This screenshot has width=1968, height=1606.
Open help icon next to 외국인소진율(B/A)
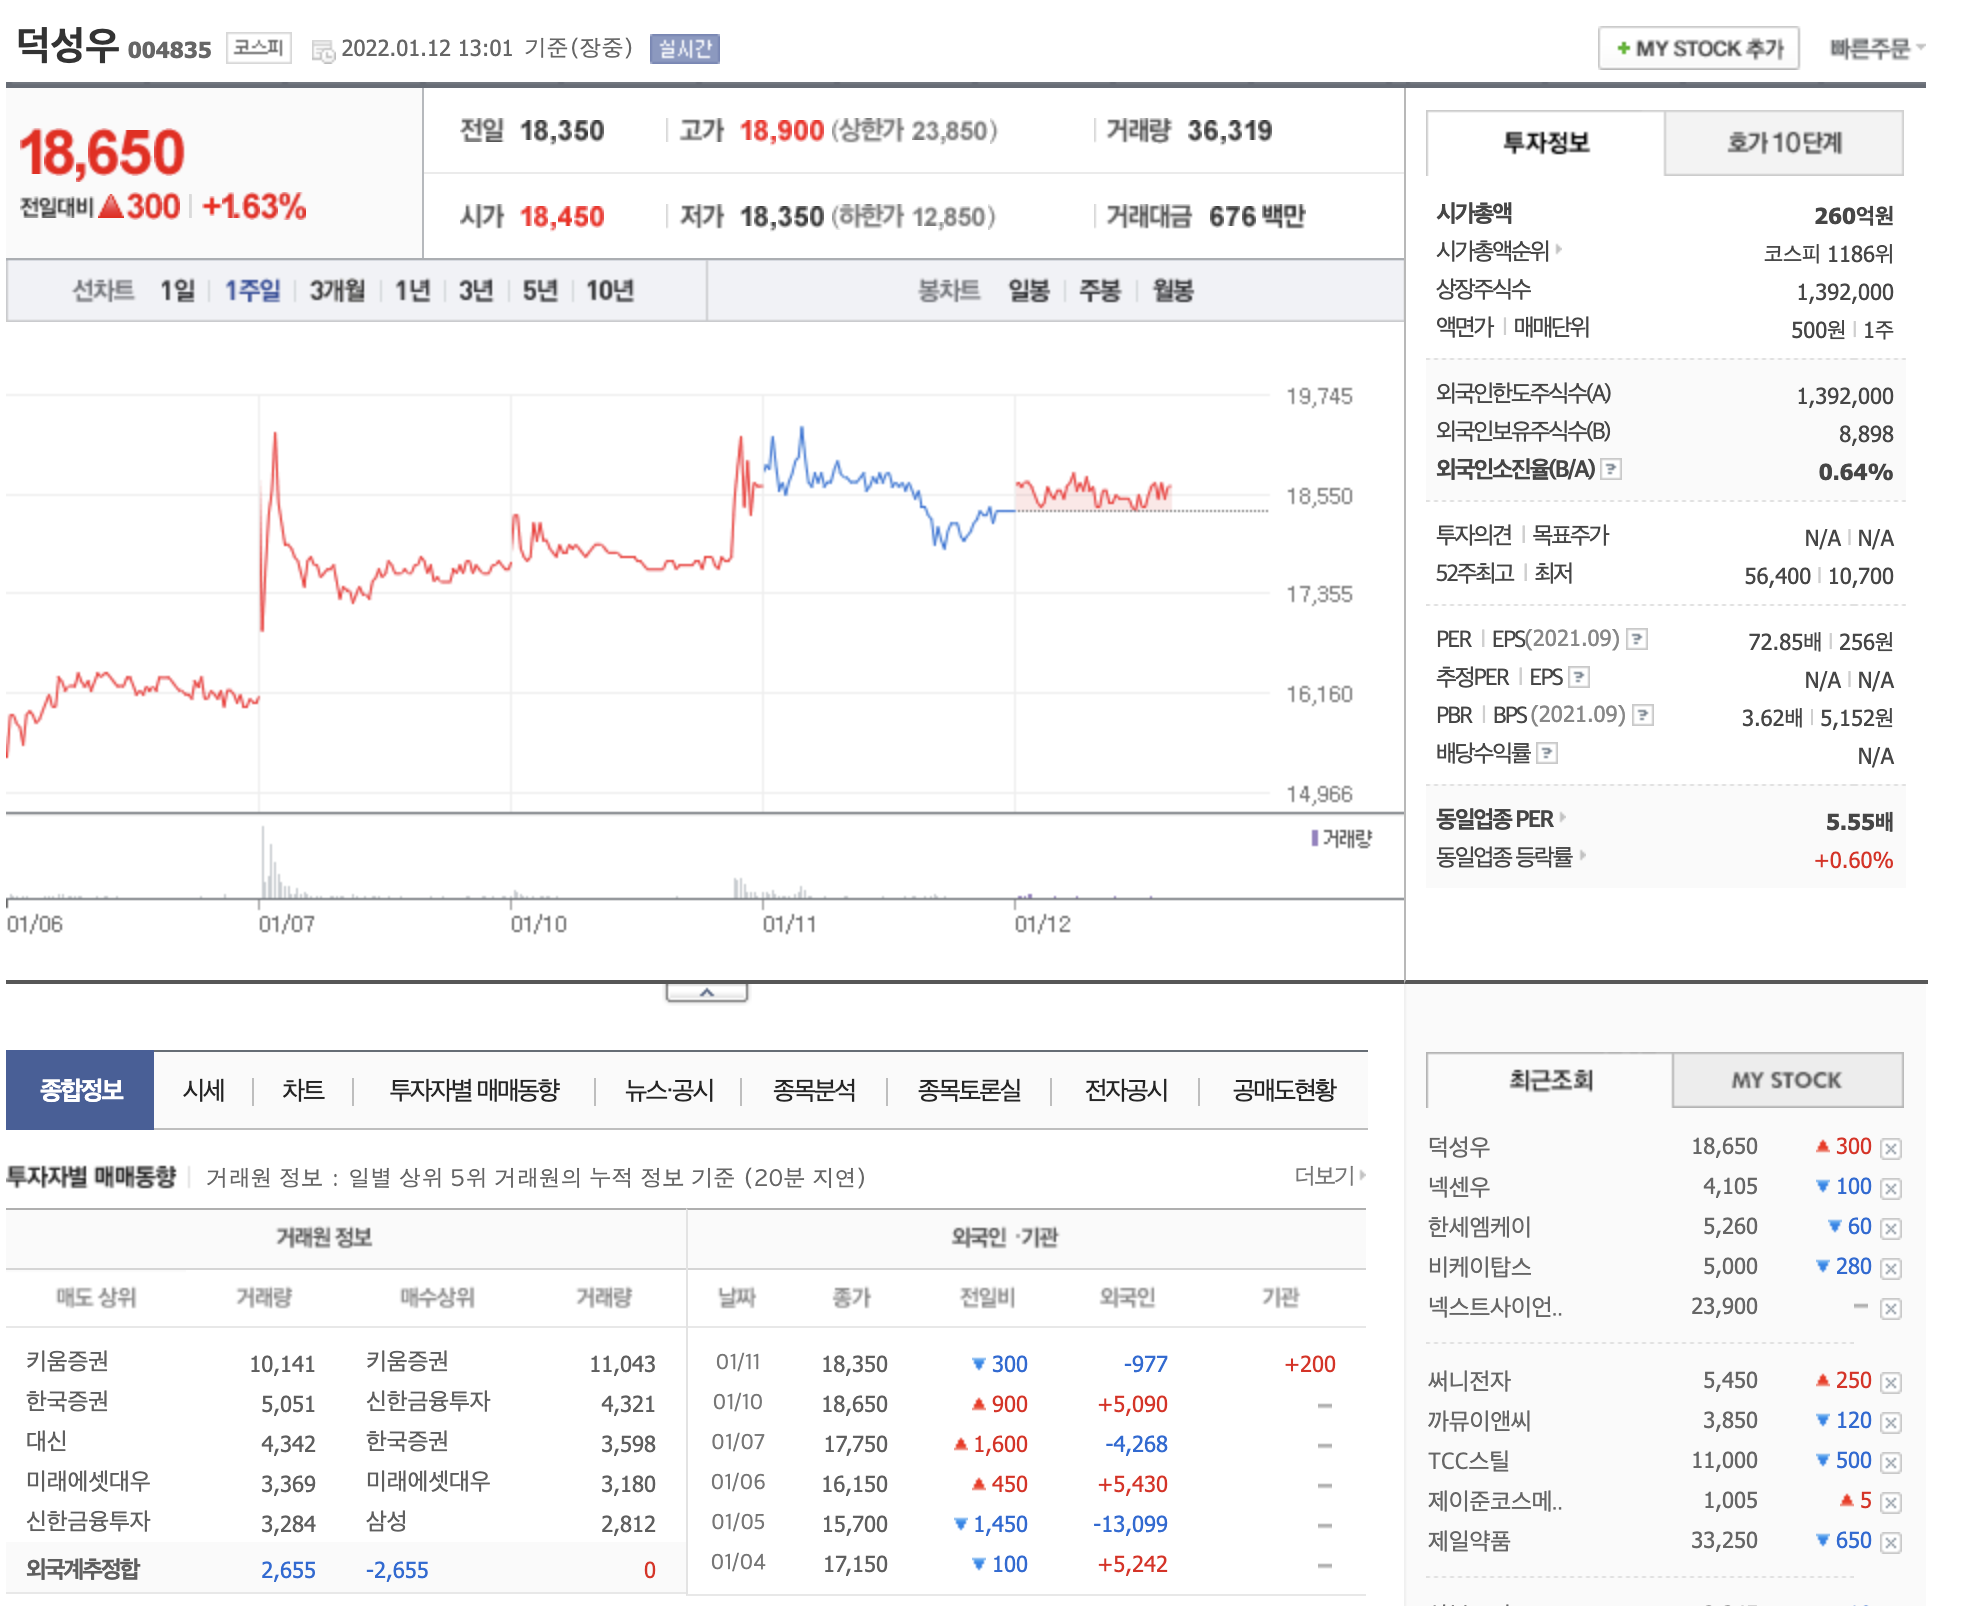(x=1611, y=469)
